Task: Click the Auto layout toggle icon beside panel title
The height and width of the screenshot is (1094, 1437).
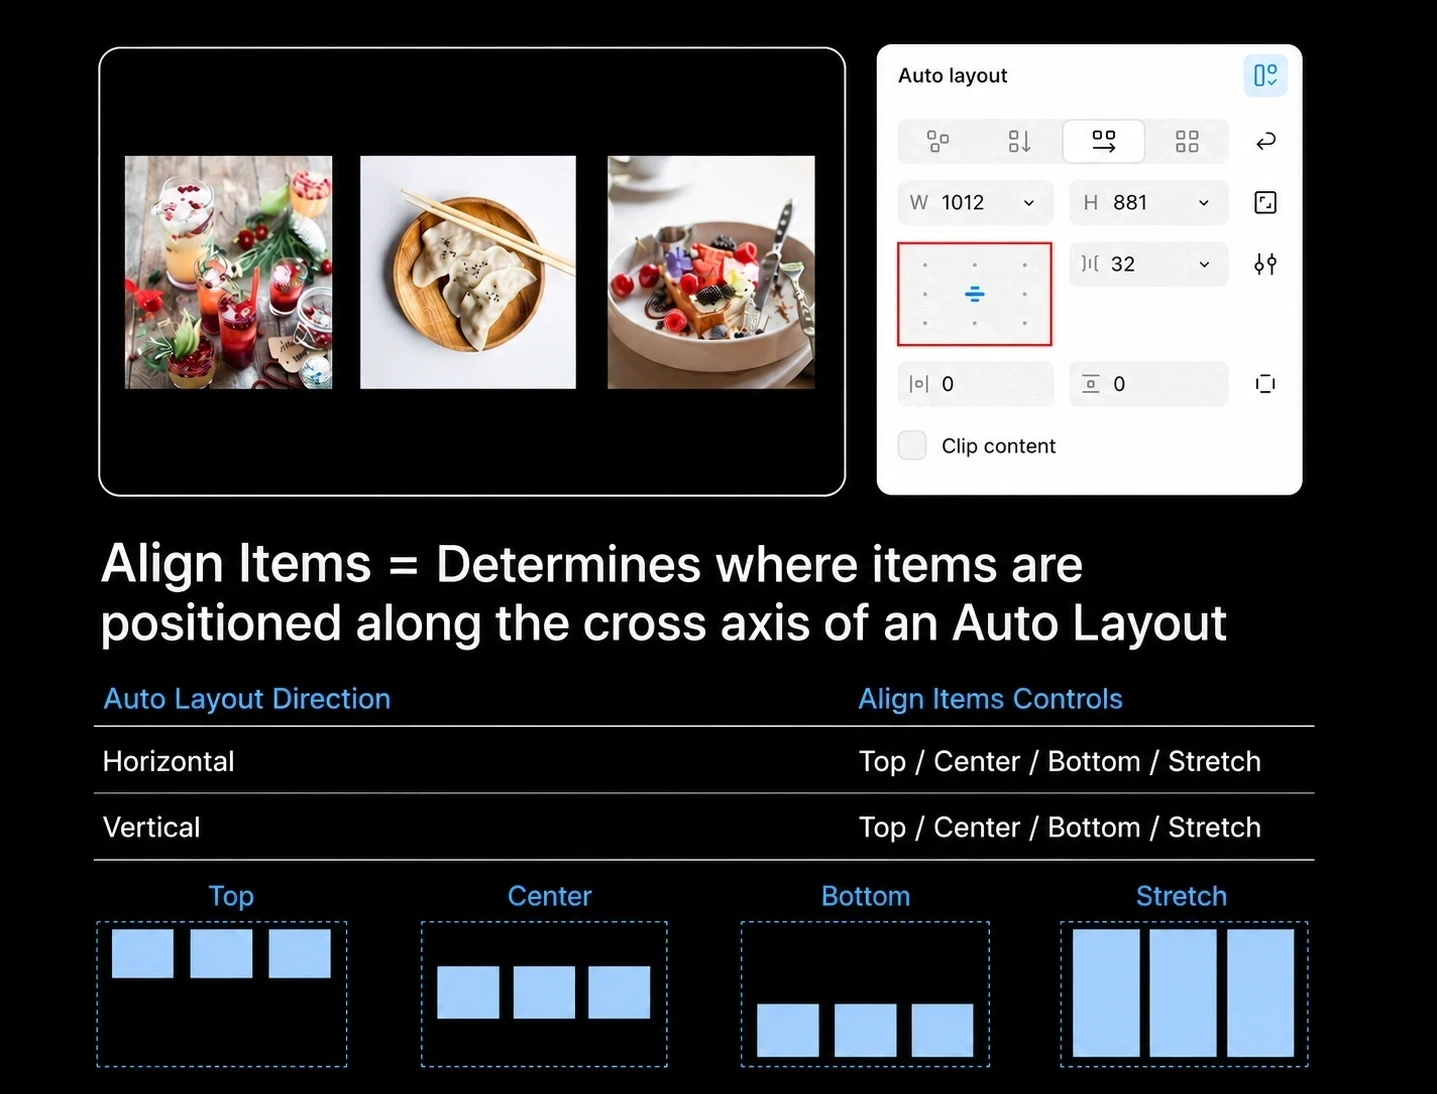Action: pyautogui.click(x=1265, y=76)
